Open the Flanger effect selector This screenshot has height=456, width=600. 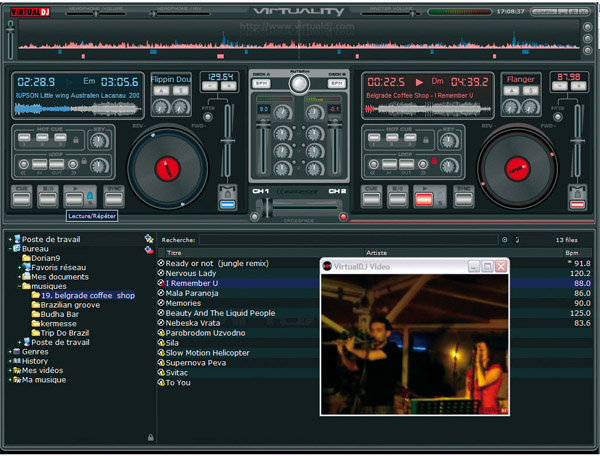pyautogui.click(x=520, y=79)
